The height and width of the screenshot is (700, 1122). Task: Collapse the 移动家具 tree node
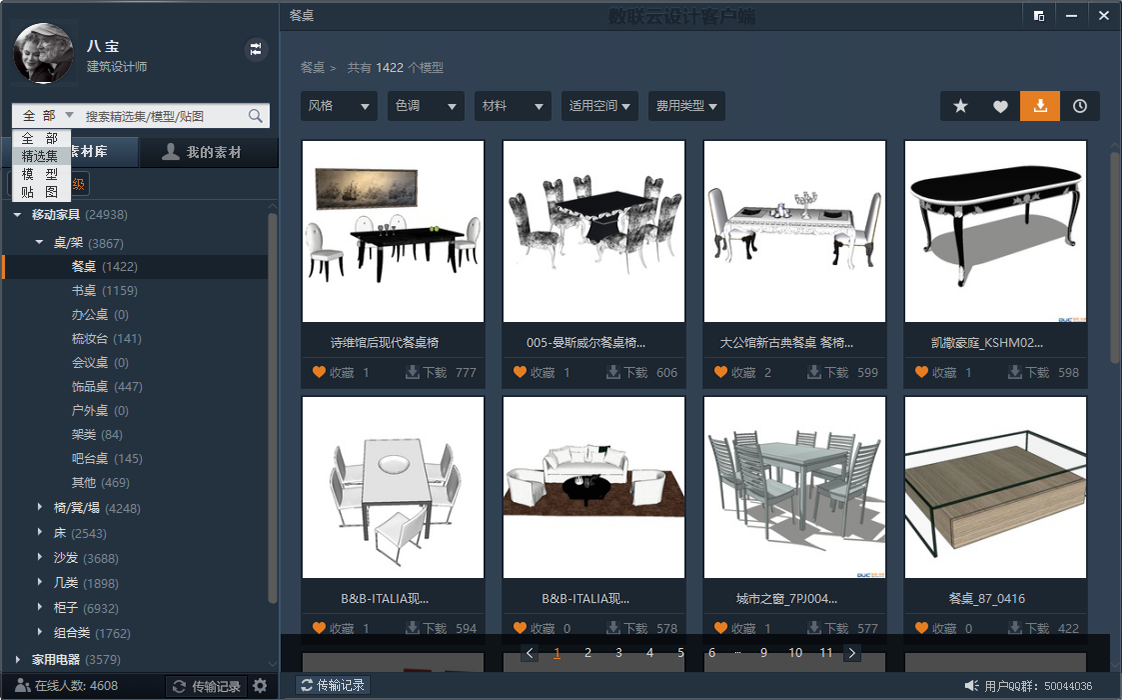17,215
